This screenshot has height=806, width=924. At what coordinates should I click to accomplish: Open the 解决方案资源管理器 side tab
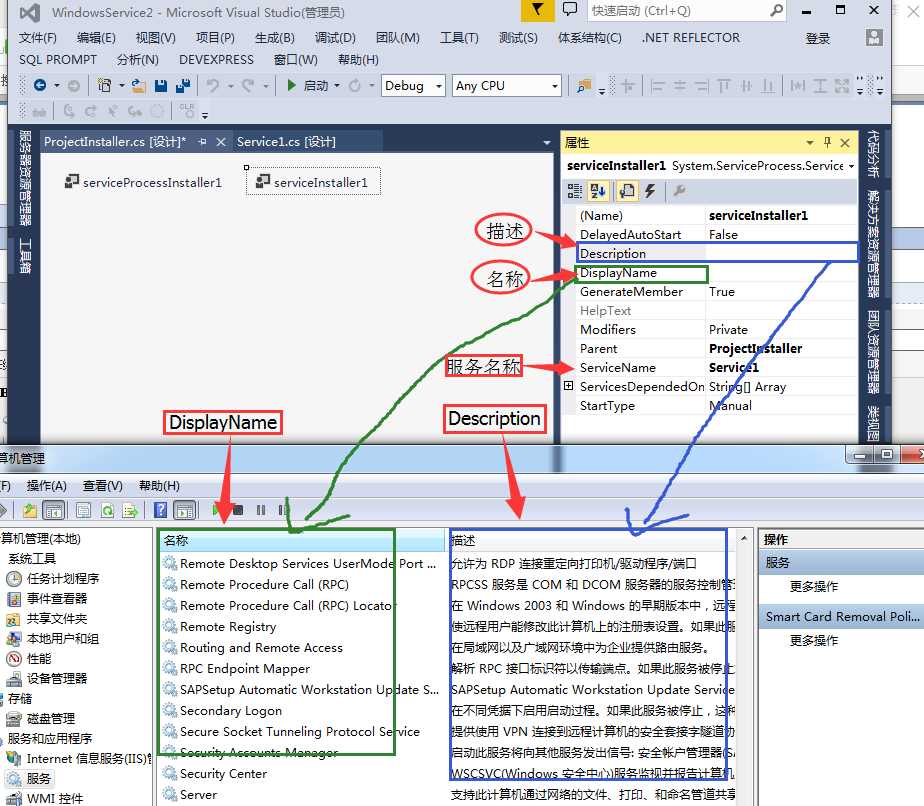(873, 244)
